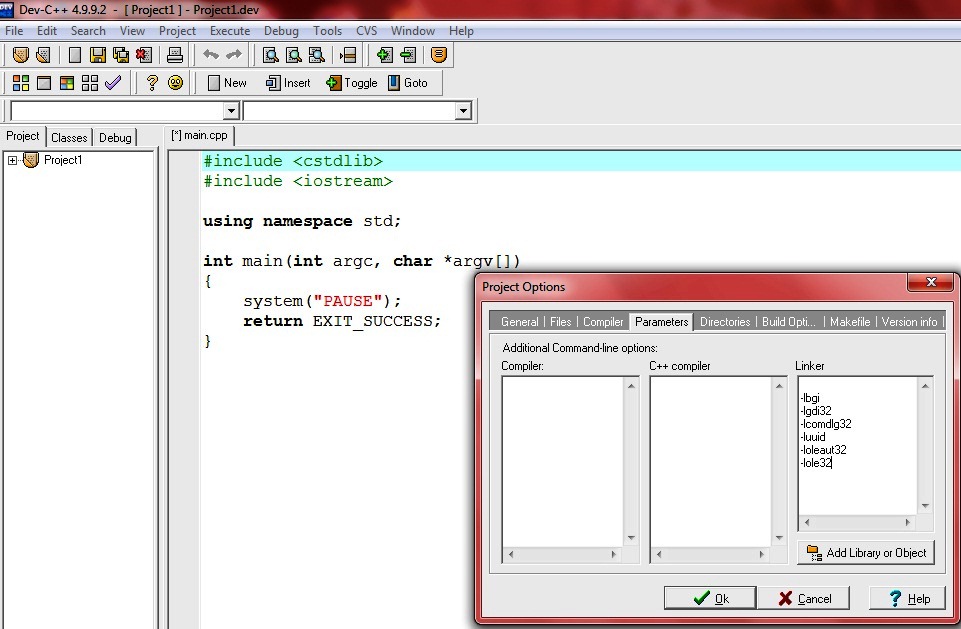Click the -lcomdlg32 line in Linker box

(x=826, y=424)
